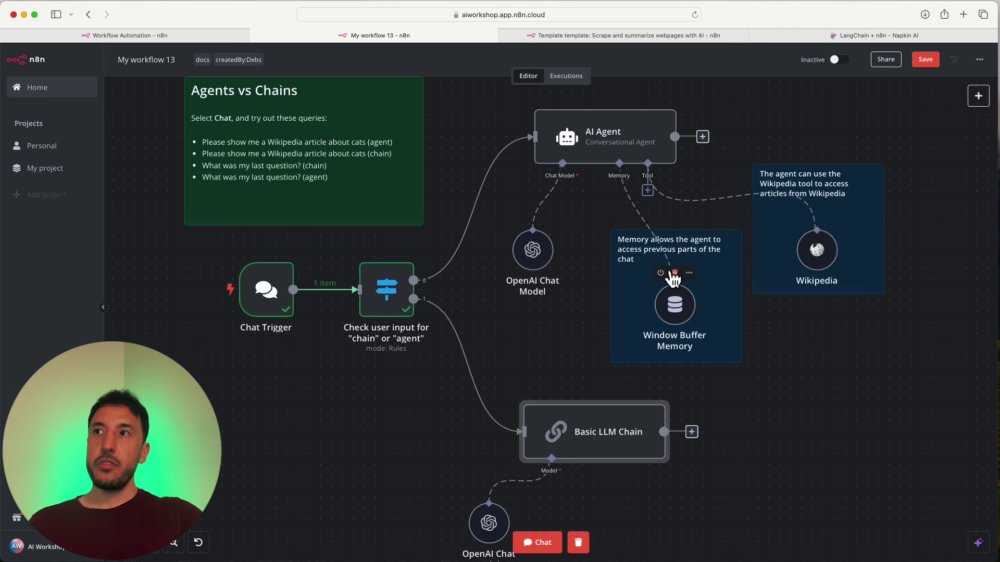Screen dimensions: 1000x562
Task: Add node after Basic LLM Chain output
Action: click(691, 432)
